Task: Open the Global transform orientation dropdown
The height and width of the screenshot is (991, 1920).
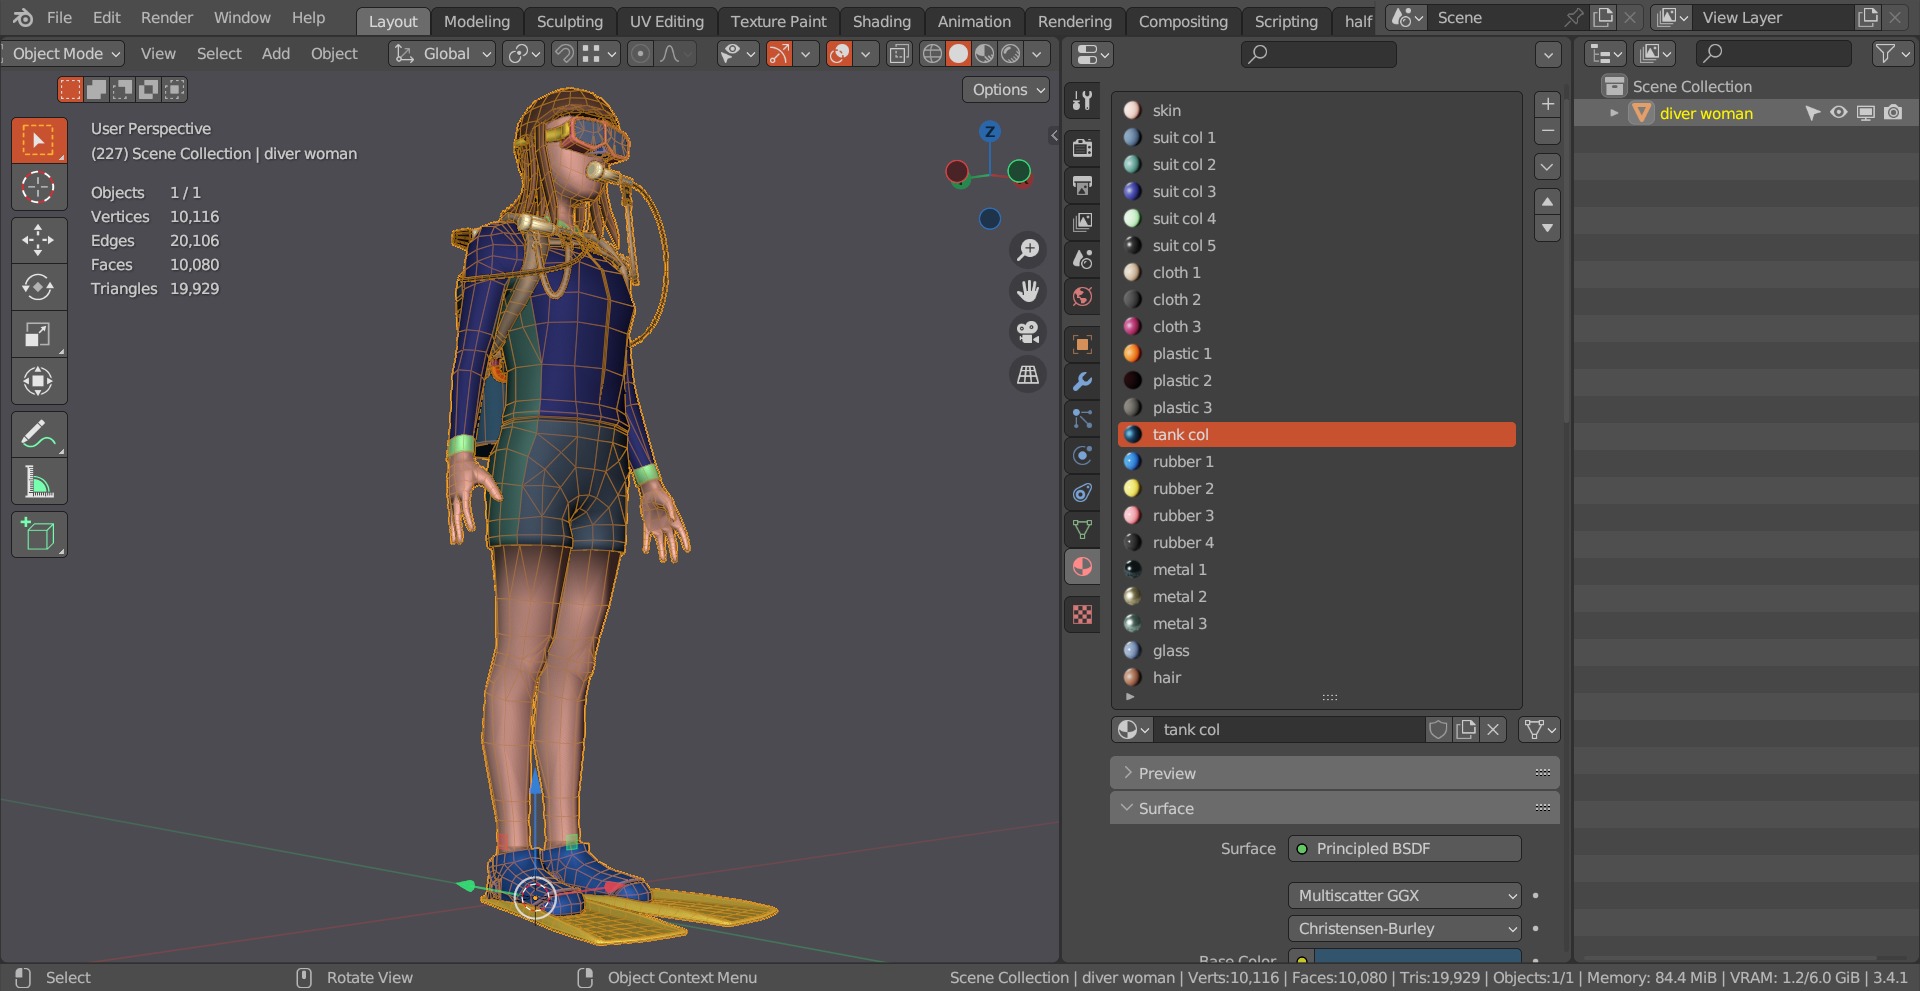Action: click(x=442, y=53)
